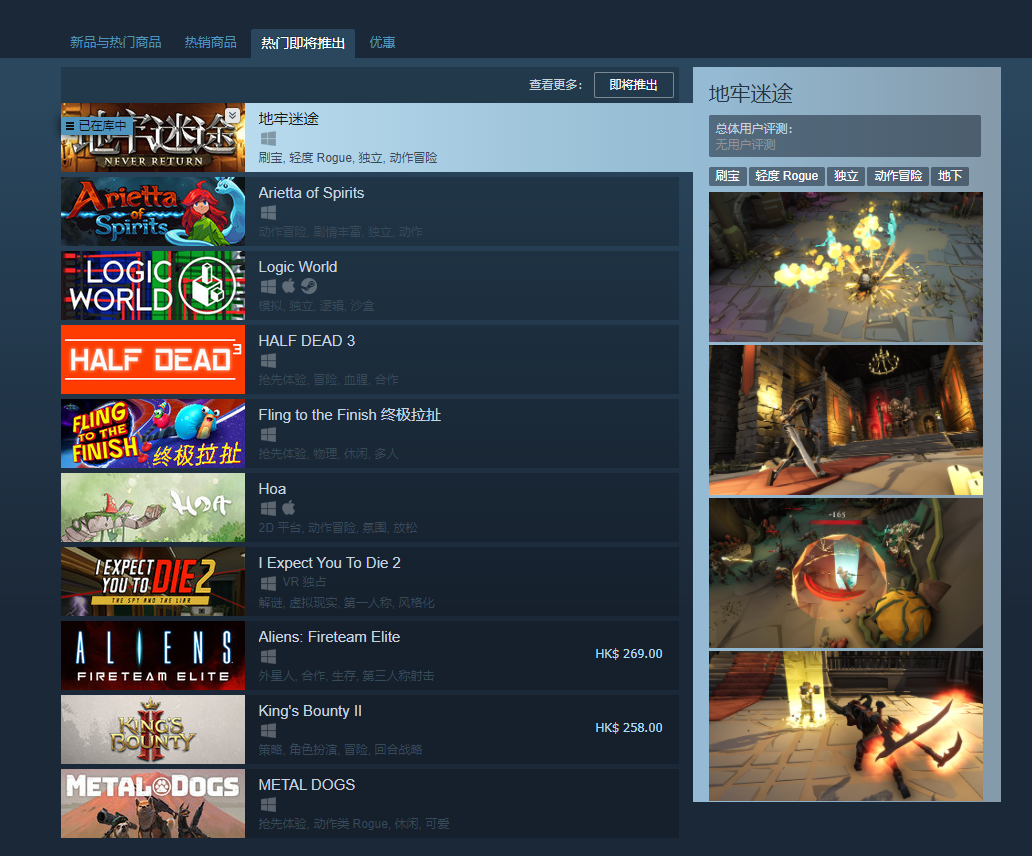Click the Windows icon under HALF DEAD 3
Viewport: 1032px width, 856px height.
268,361
